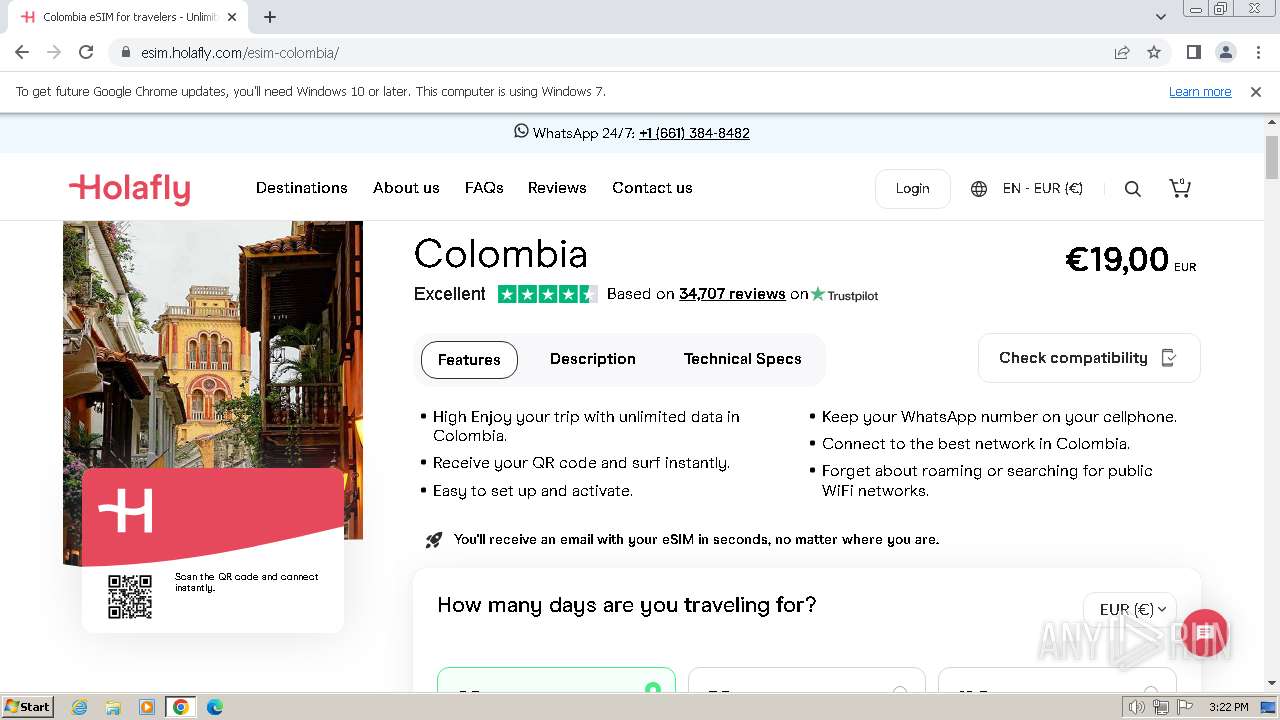Click Check compatibility button
The height and width of the screenshot is (720, 1280).
pyautogui.click(x=1089, y=358)
